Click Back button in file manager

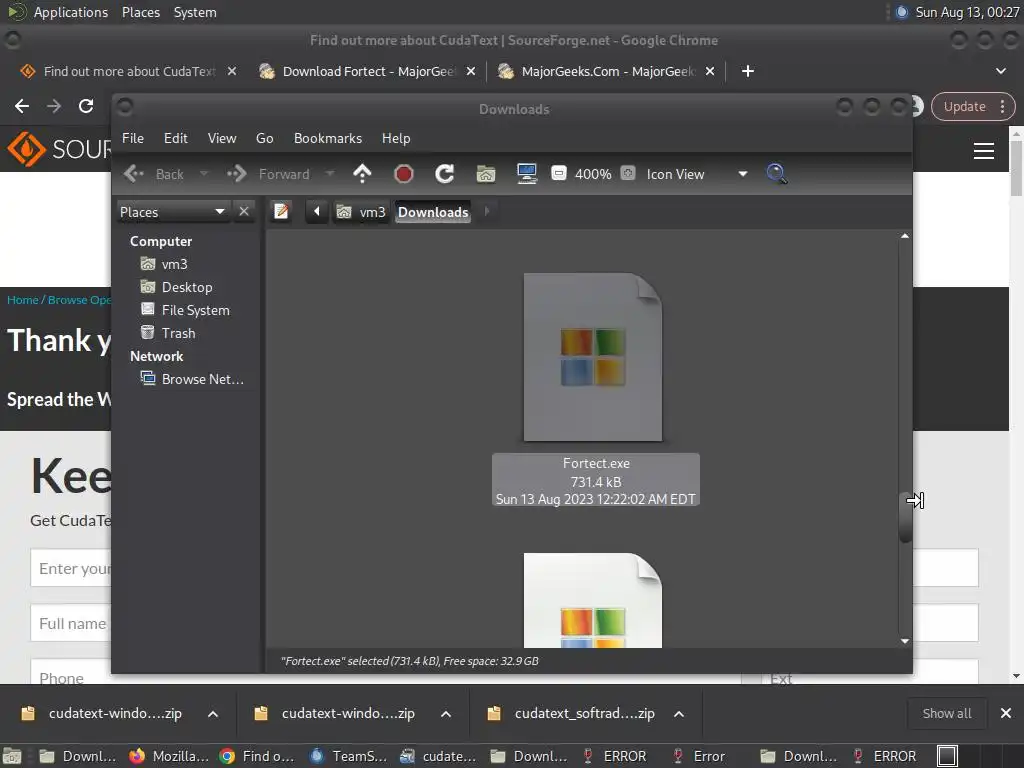click(x=154, y=174)
